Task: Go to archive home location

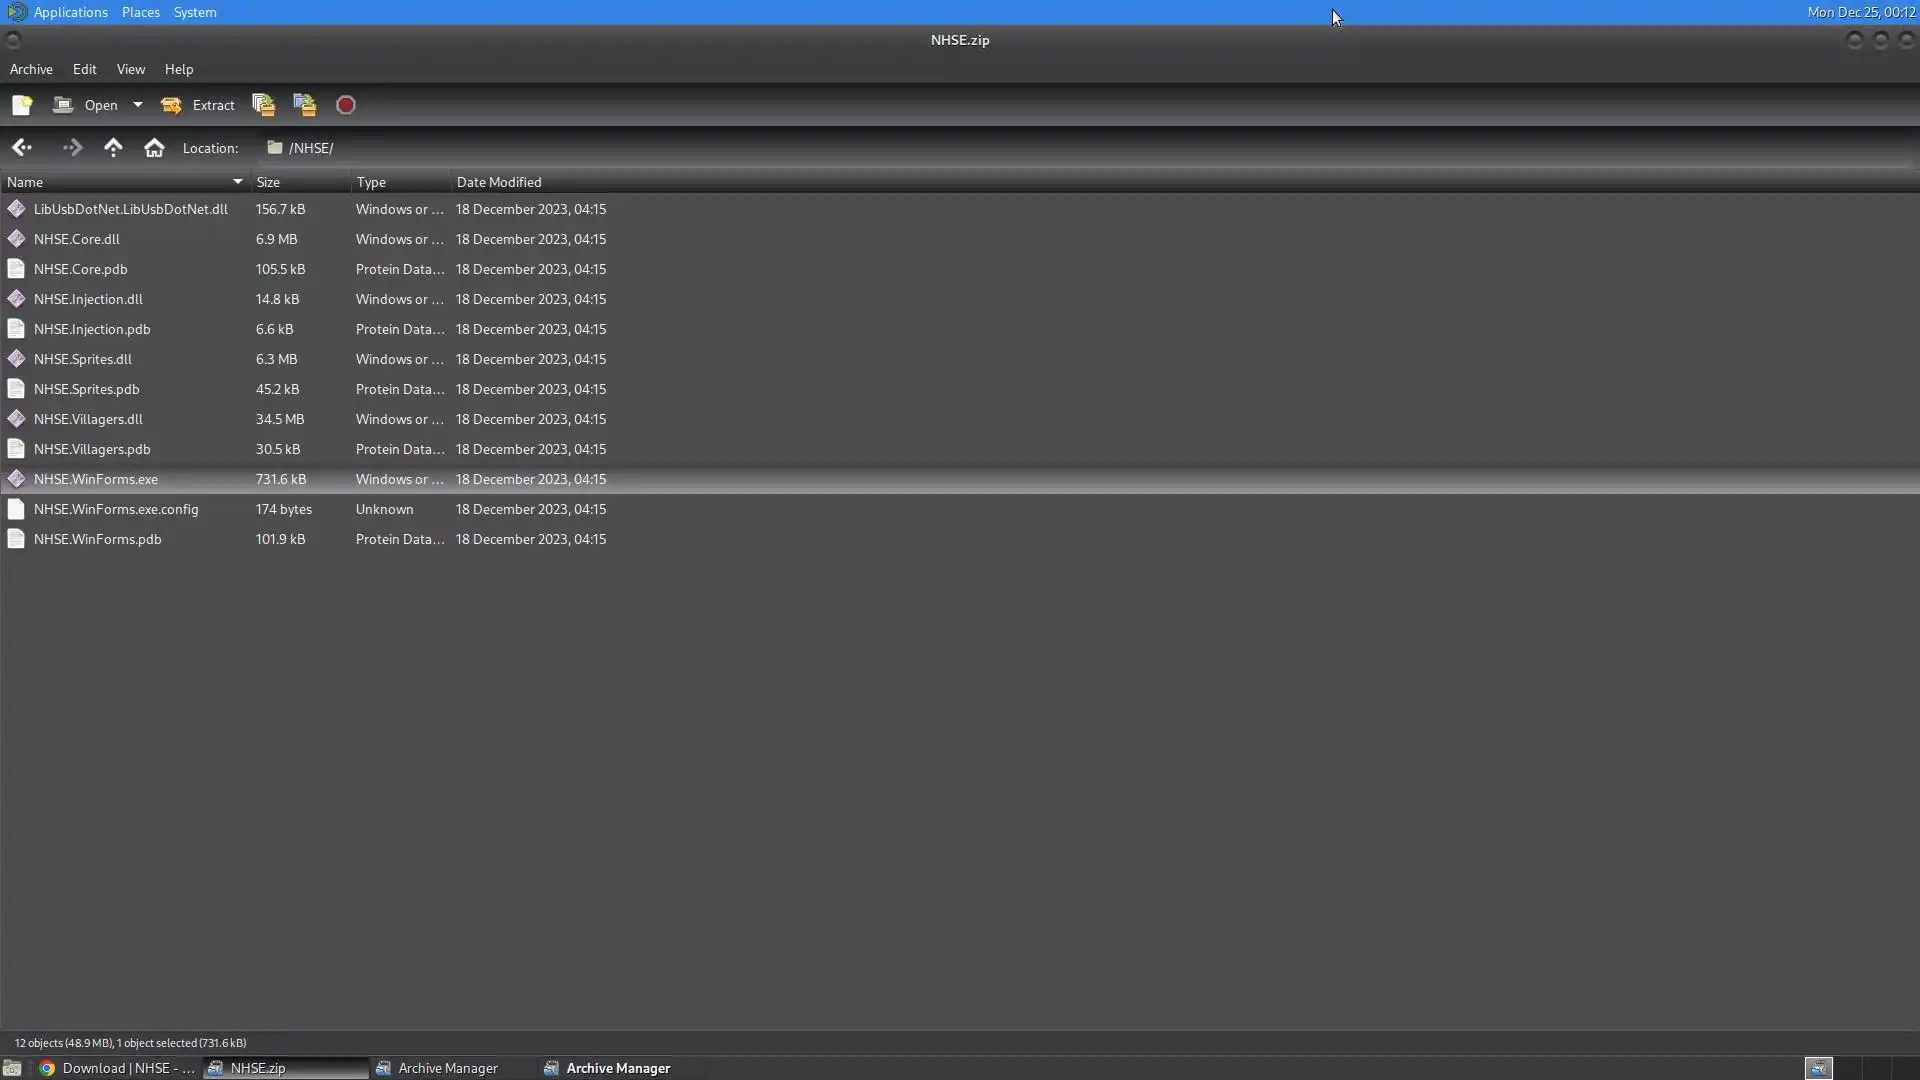Action: [x=154, y=148]
